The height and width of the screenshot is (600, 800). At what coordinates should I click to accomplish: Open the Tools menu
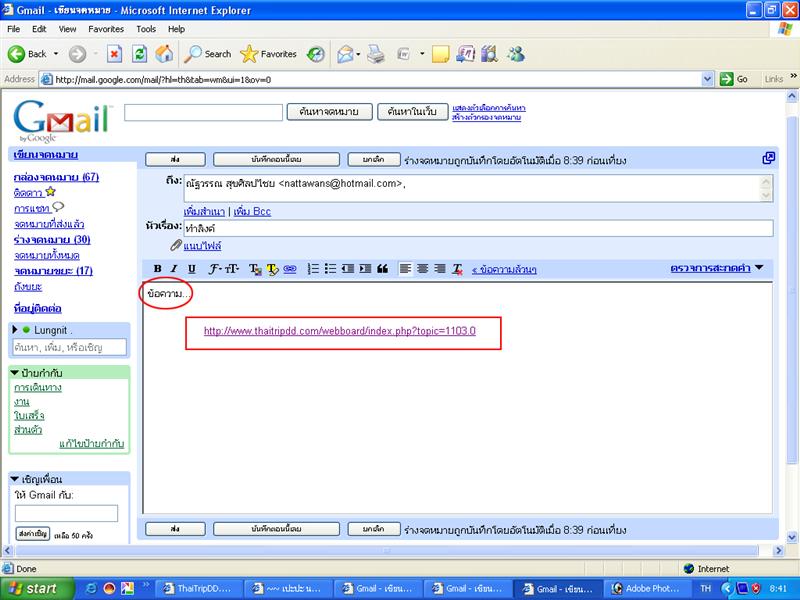coord(146,29)
